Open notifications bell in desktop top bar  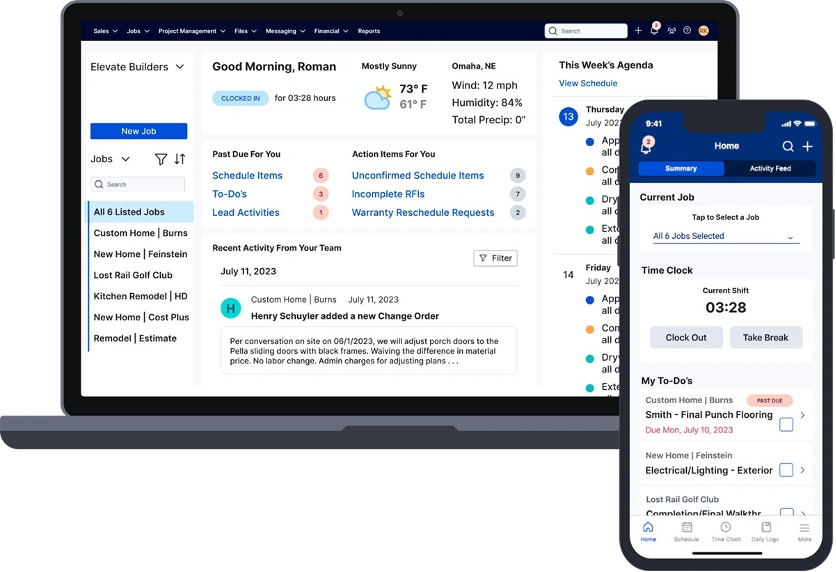tap(654, 31)
